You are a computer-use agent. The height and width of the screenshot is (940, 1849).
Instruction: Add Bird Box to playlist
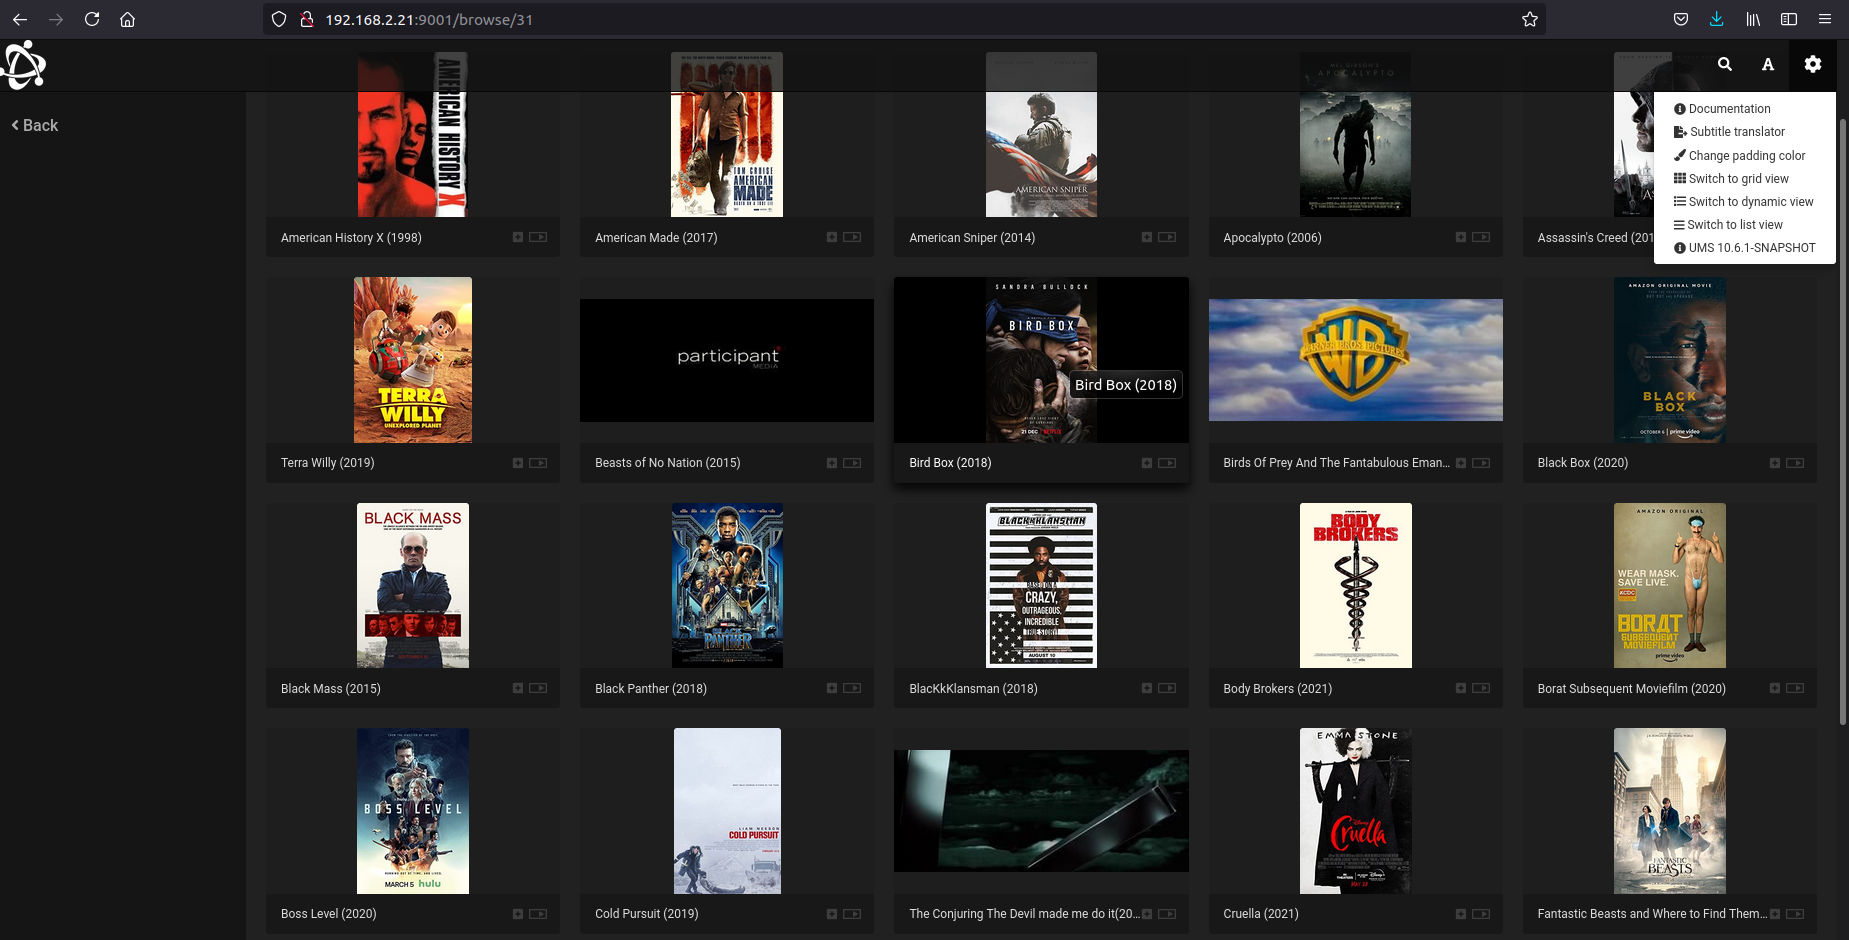(x=1147, y=463)
